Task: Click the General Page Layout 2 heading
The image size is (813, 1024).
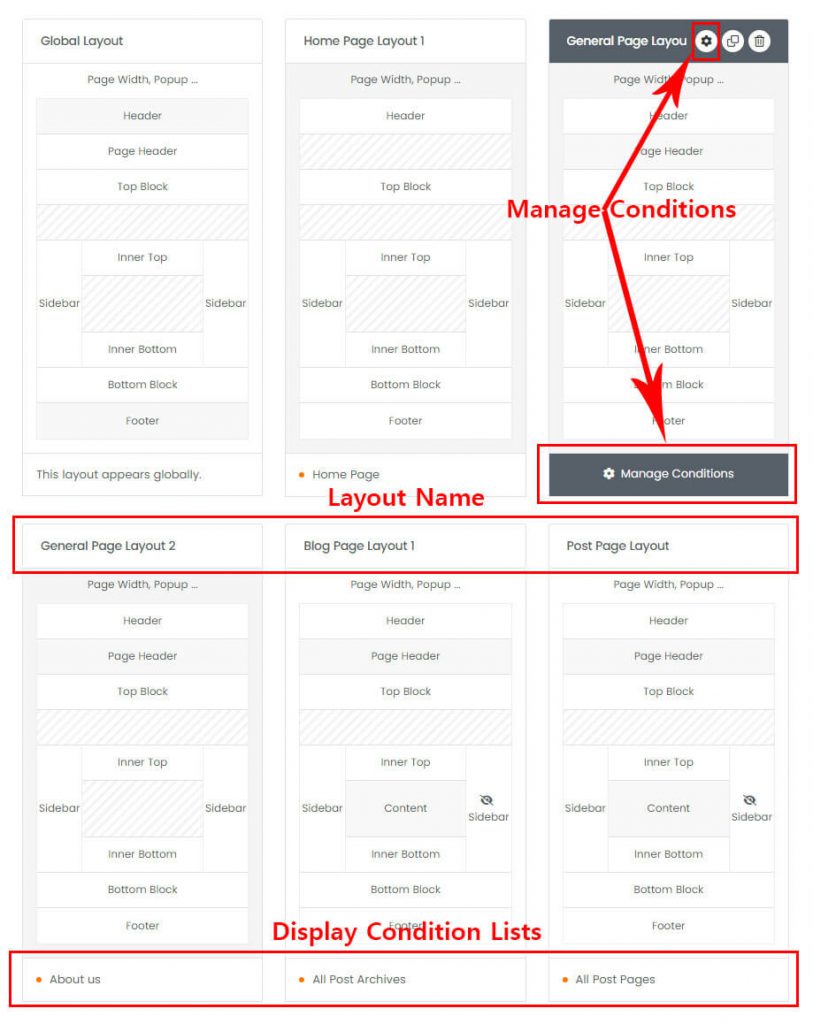Action: point(107,546)
